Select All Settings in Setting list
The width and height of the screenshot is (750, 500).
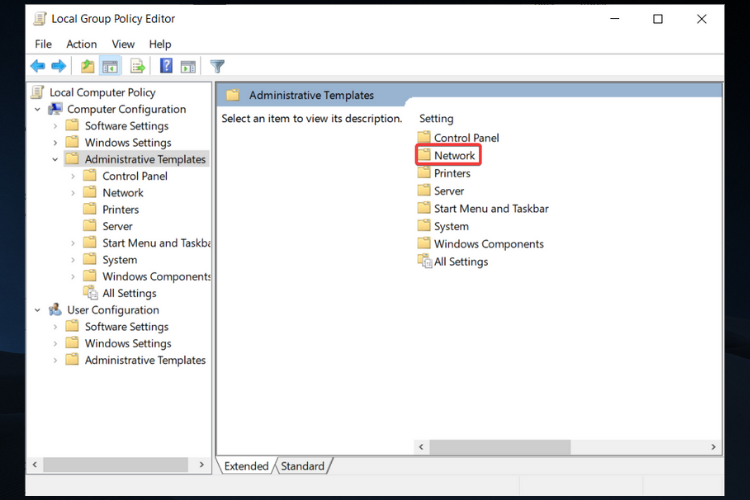point(461,262)
